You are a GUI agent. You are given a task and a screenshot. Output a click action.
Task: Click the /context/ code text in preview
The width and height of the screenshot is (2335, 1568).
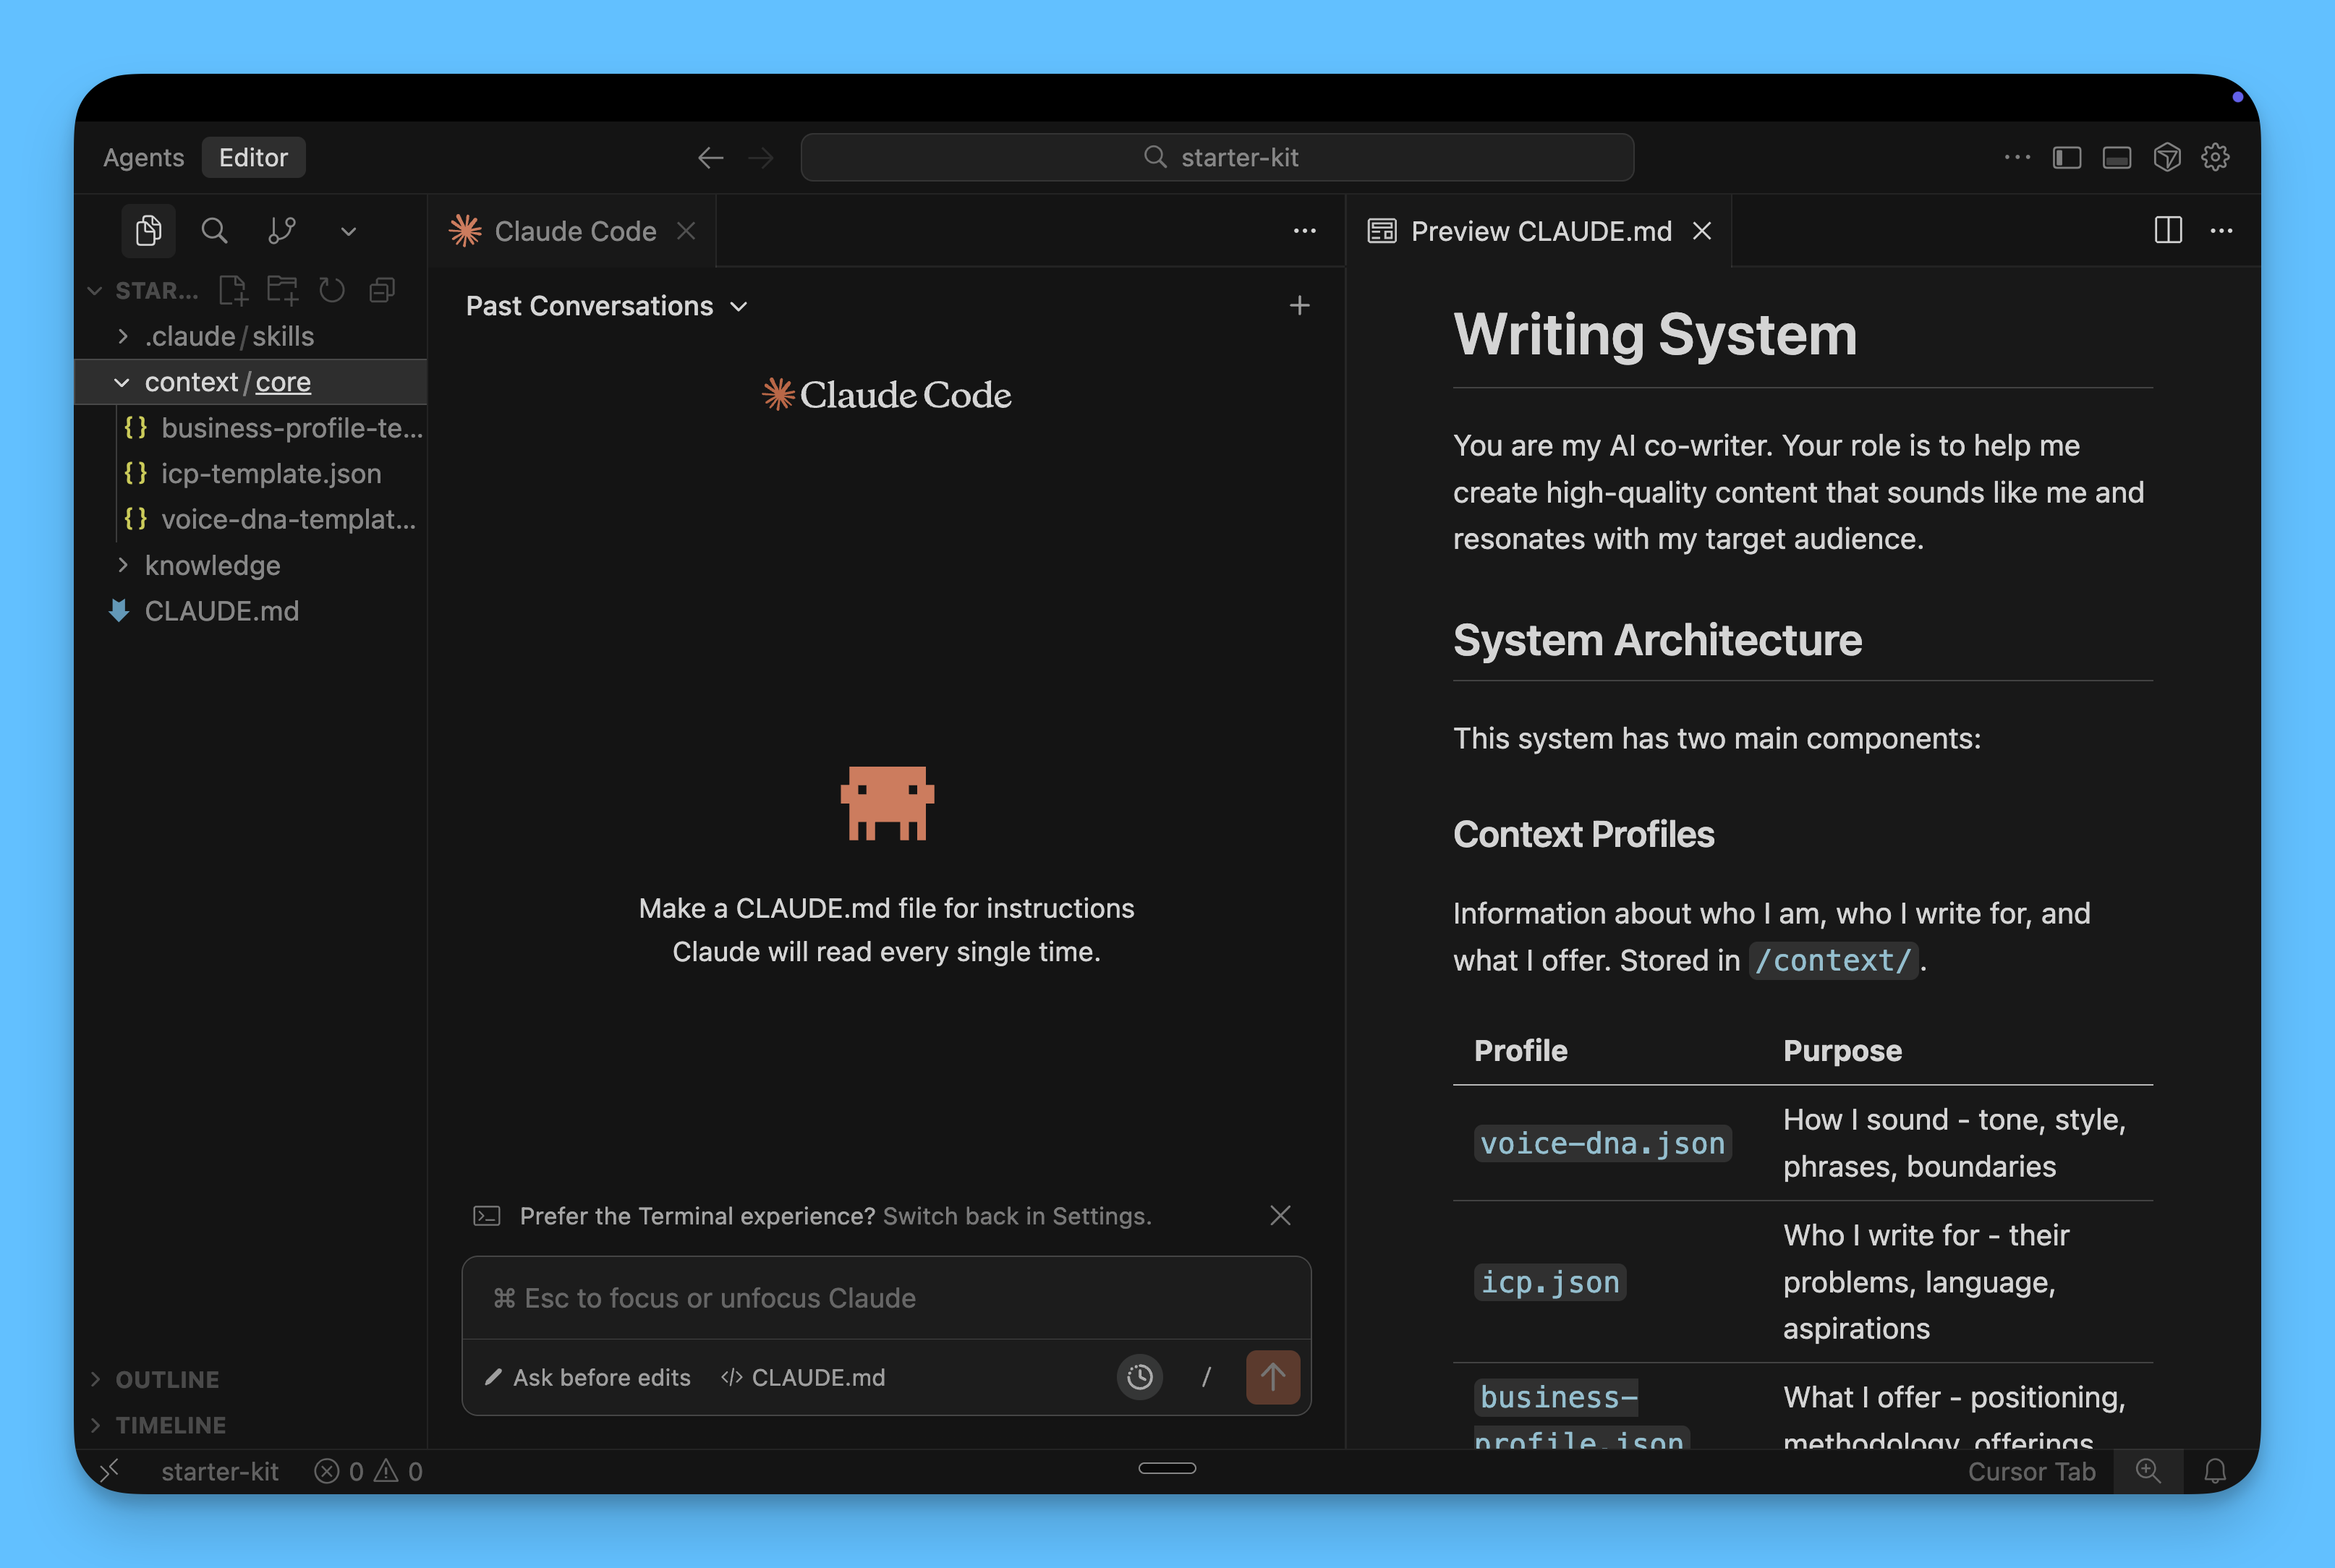[1833, 961]
